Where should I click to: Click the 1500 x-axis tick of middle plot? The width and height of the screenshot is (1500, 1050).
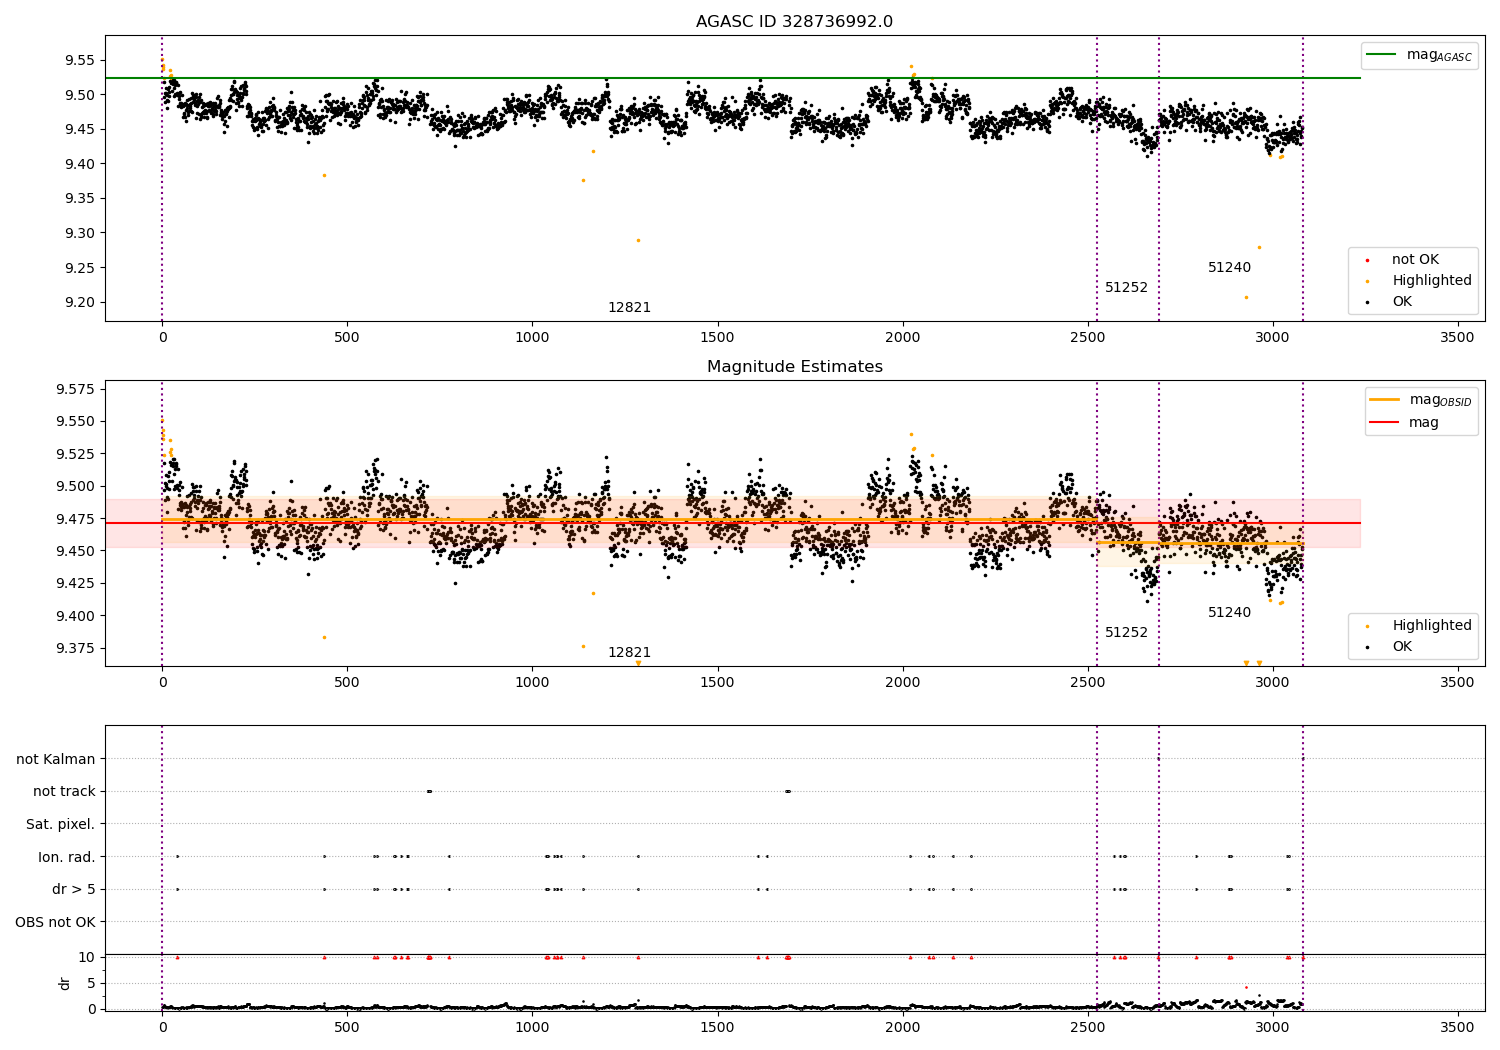pyautogui.click(x=717, y=683)
